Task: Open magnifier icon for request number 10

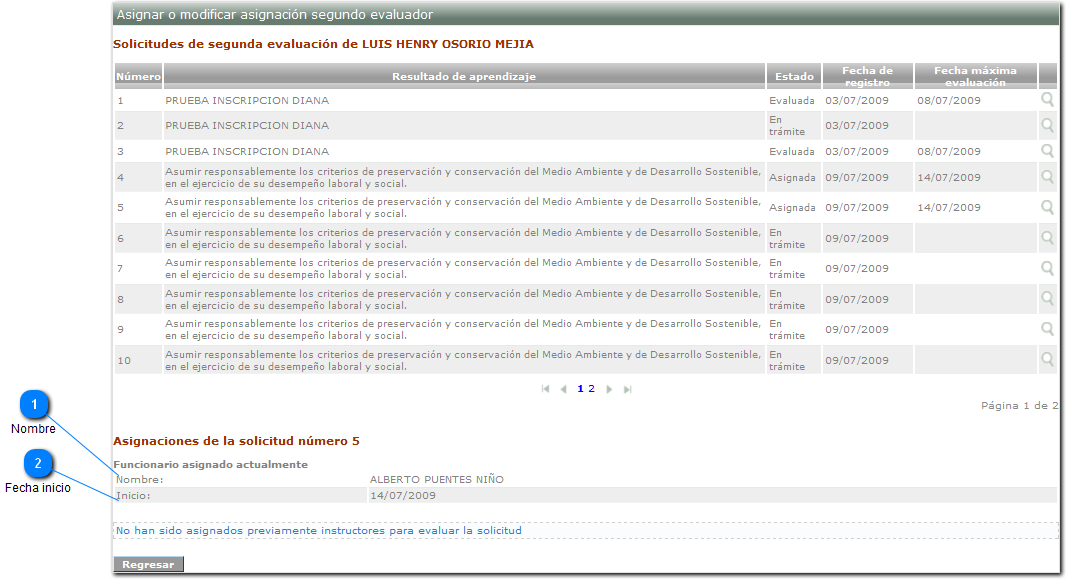Action: [1047, 360]
